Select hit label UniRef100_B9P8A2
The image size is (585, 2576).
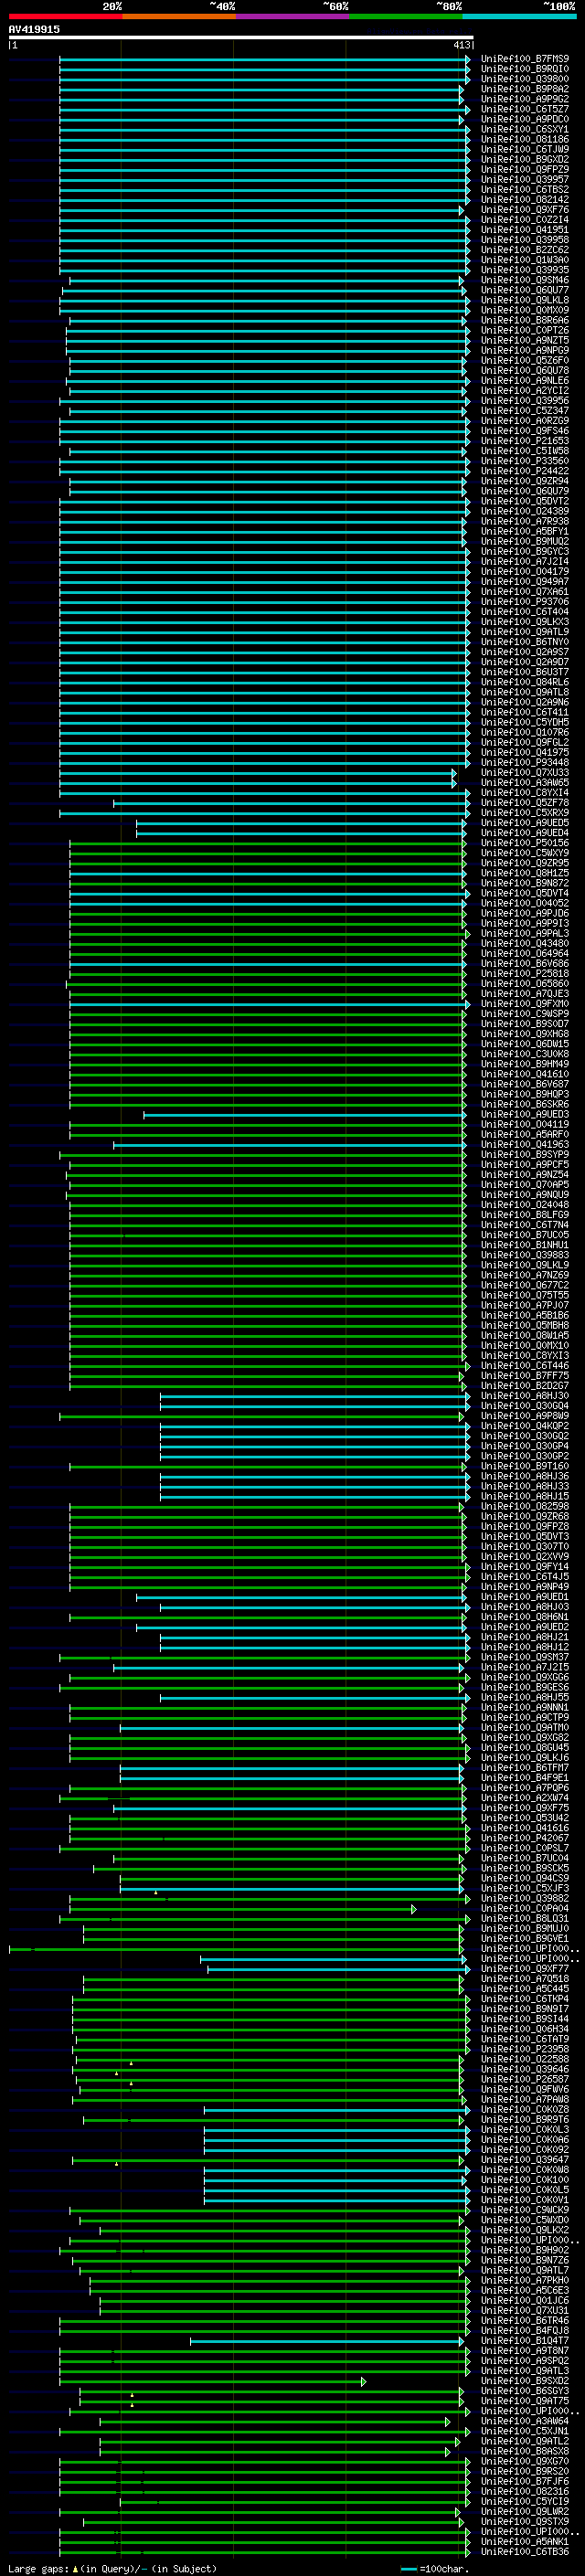tap(525, 89)
